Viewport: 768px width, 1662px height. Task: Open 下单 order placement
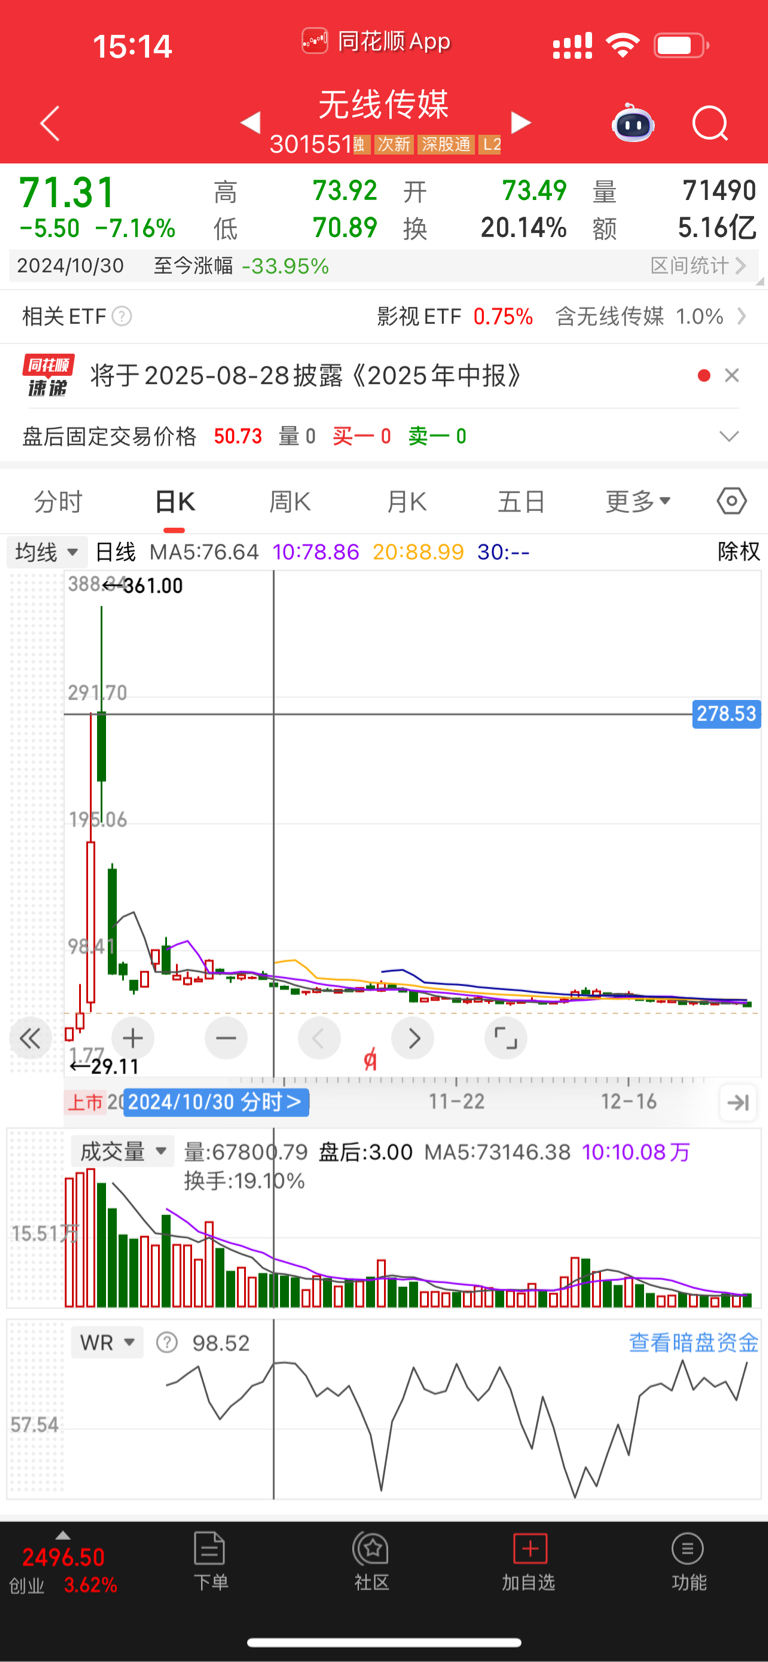click(x=210, y=1561)
